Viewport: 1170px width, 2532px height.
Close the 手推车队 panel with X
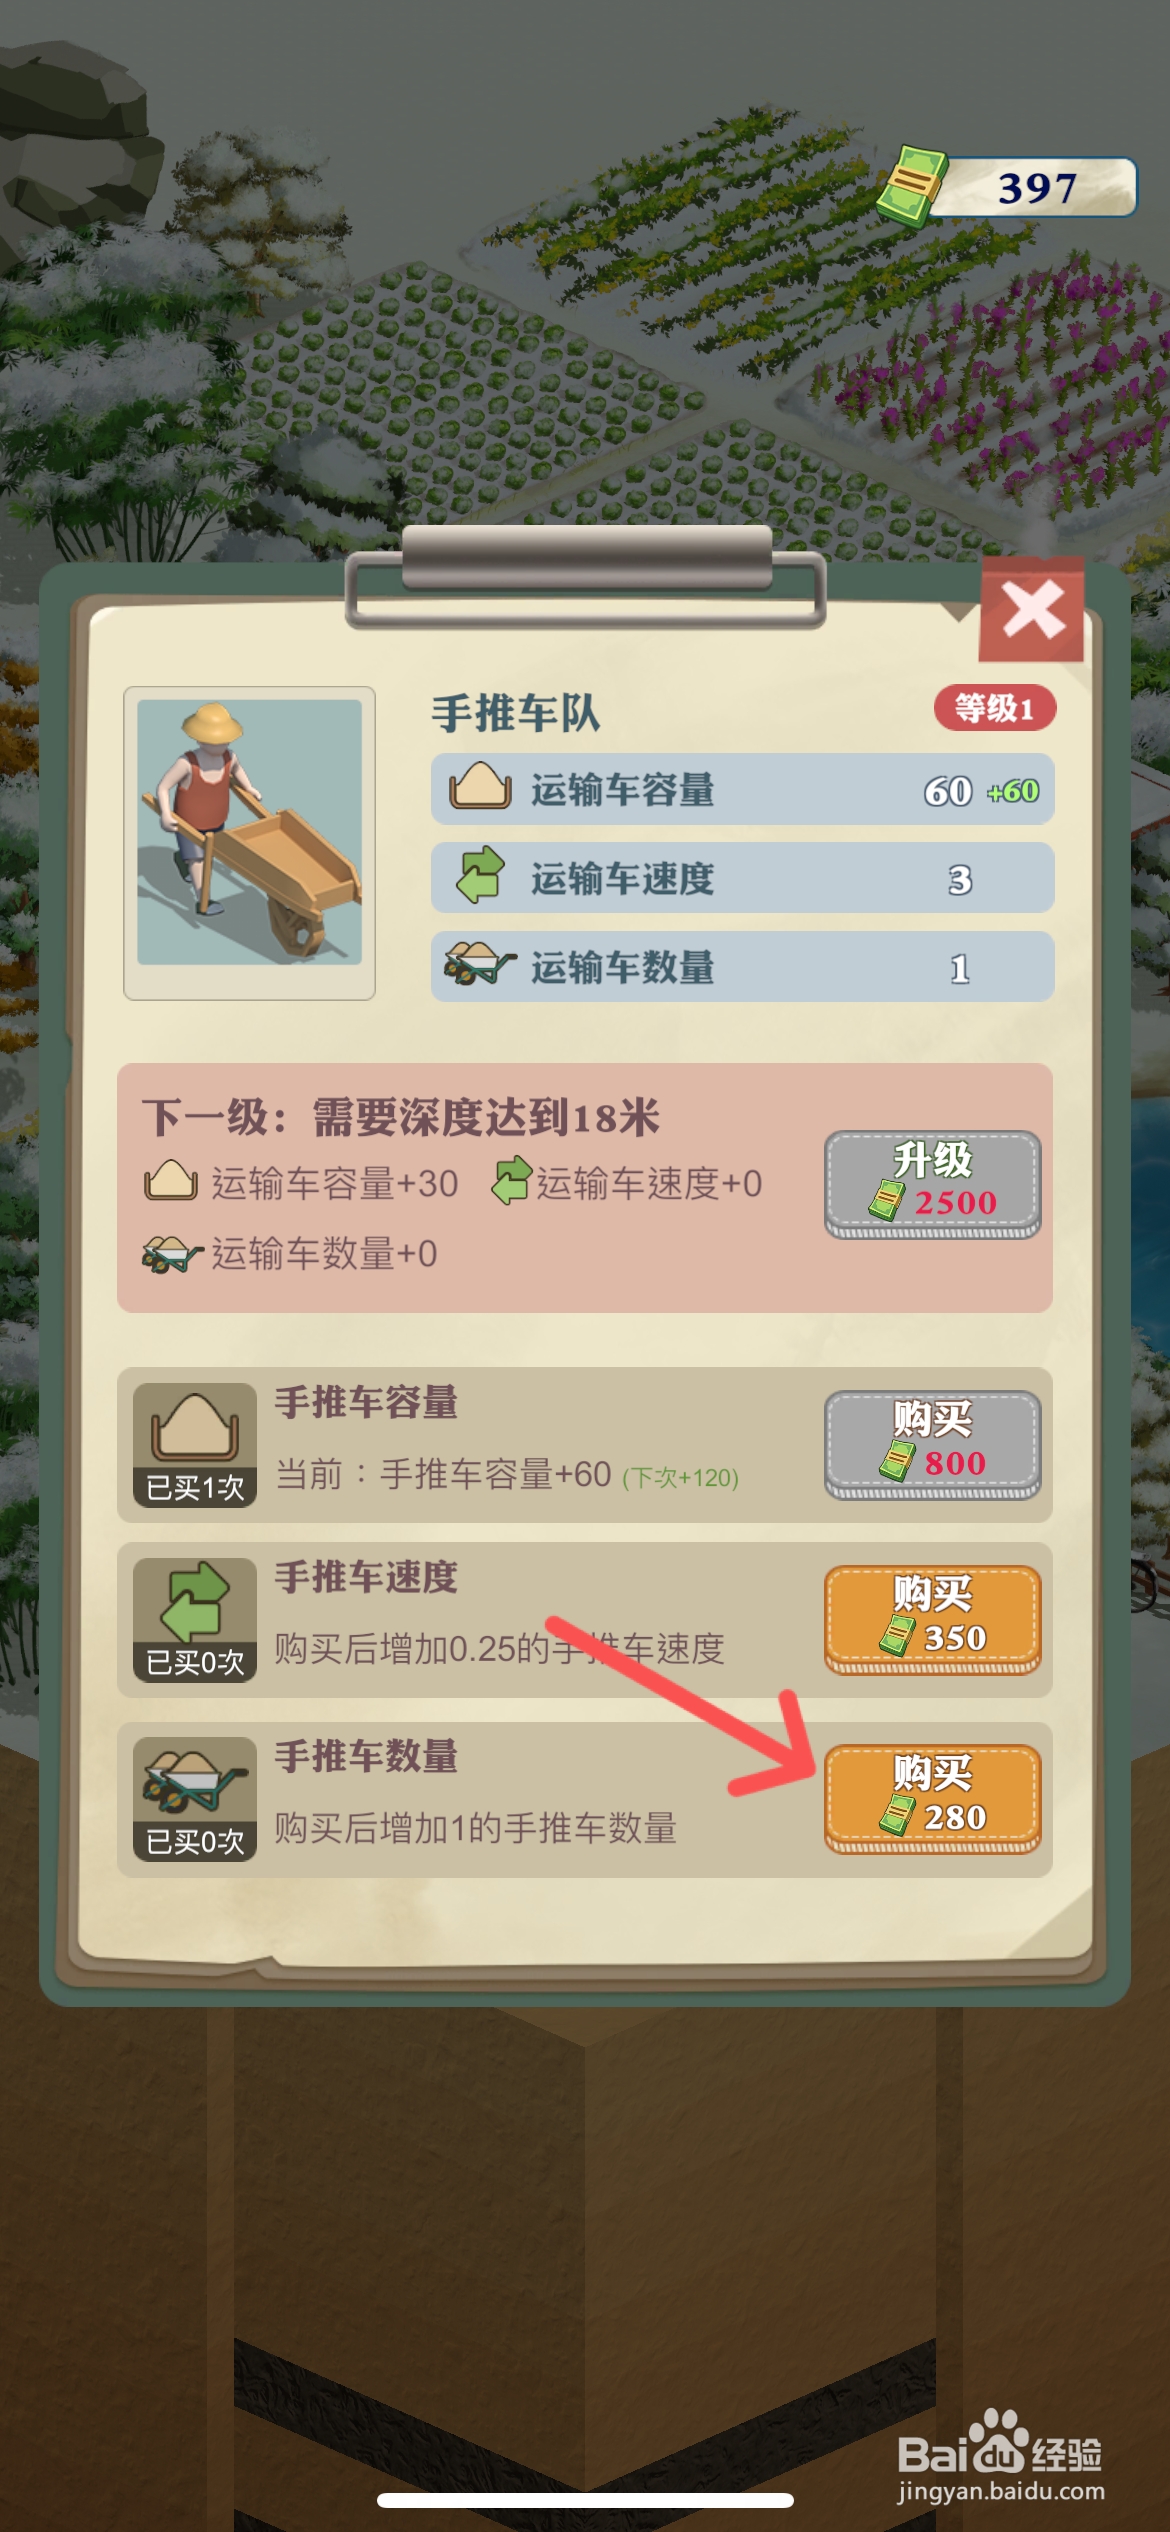[1031, 609]
